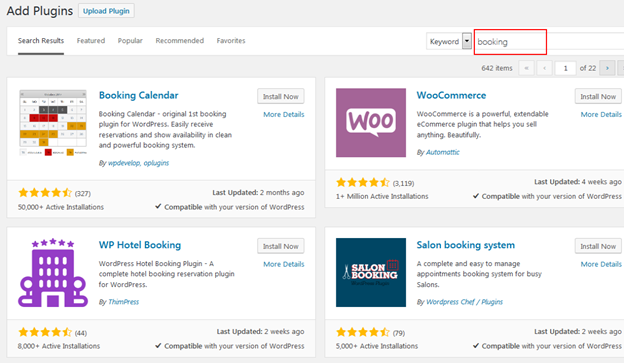Click the WP Hotel Booking hotel icon

tap(53, 273)
